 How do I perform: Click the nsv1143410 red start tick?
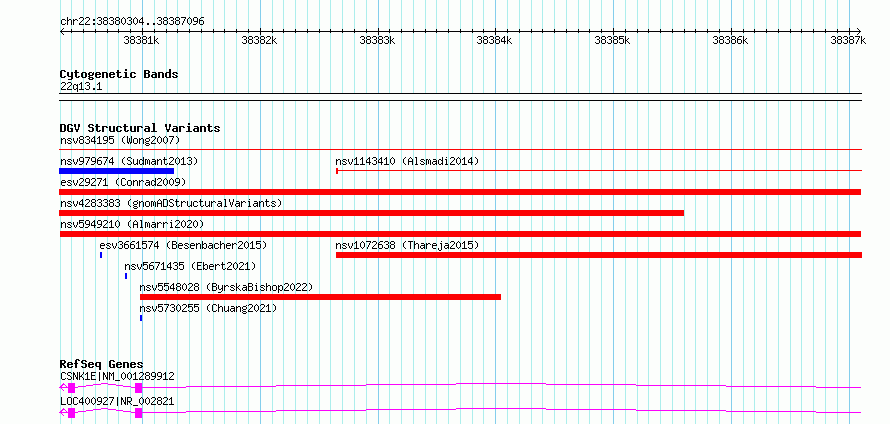click(337, 171)
